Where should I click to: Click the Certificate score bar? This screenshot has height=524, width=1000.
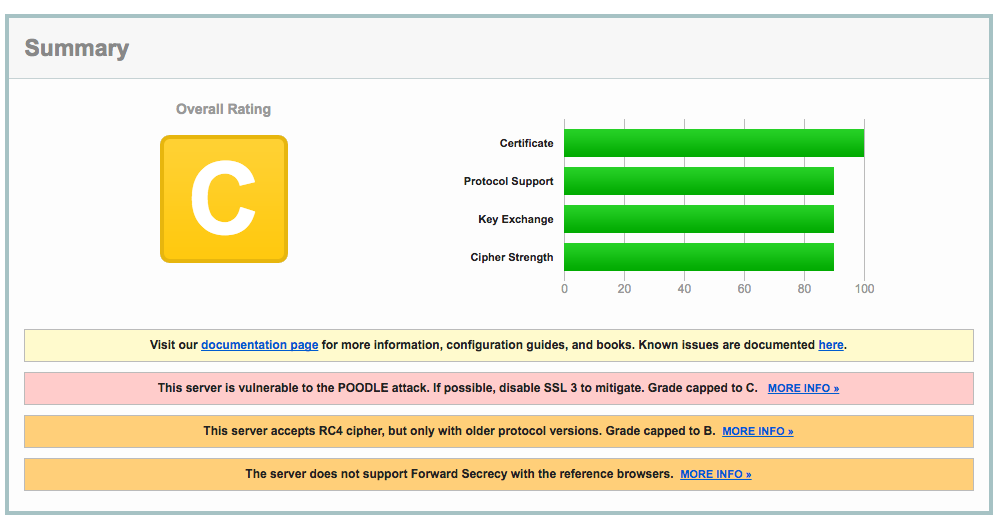(714, 143)
